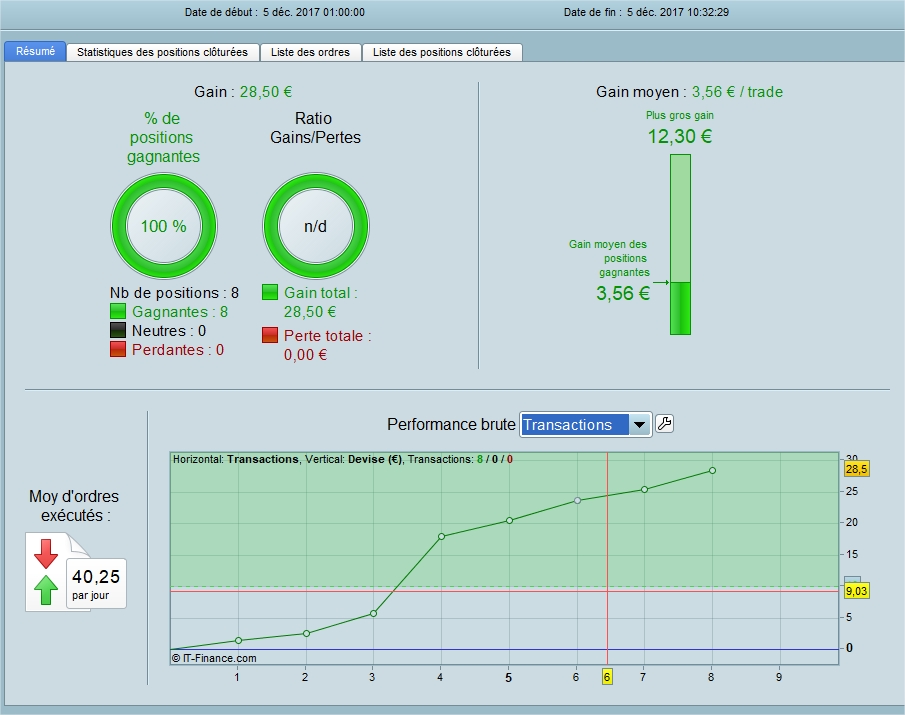Click the red Perdantes legend square
The image size is (905, 715).
click(x=118, y=349)
